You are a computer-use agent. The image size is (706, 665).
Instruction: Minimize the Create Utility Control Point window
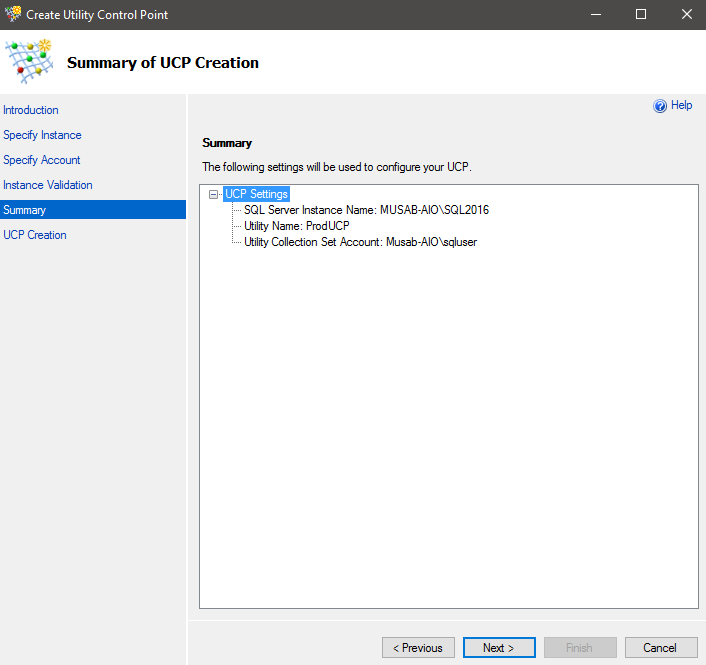(x=596, y=14)
